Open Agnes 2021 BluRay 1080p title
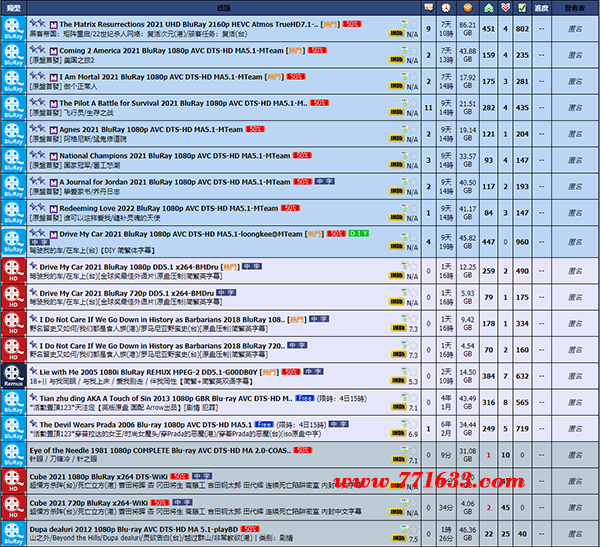The width and height of the screenshot is (600, 547). [x=151, y=129]
